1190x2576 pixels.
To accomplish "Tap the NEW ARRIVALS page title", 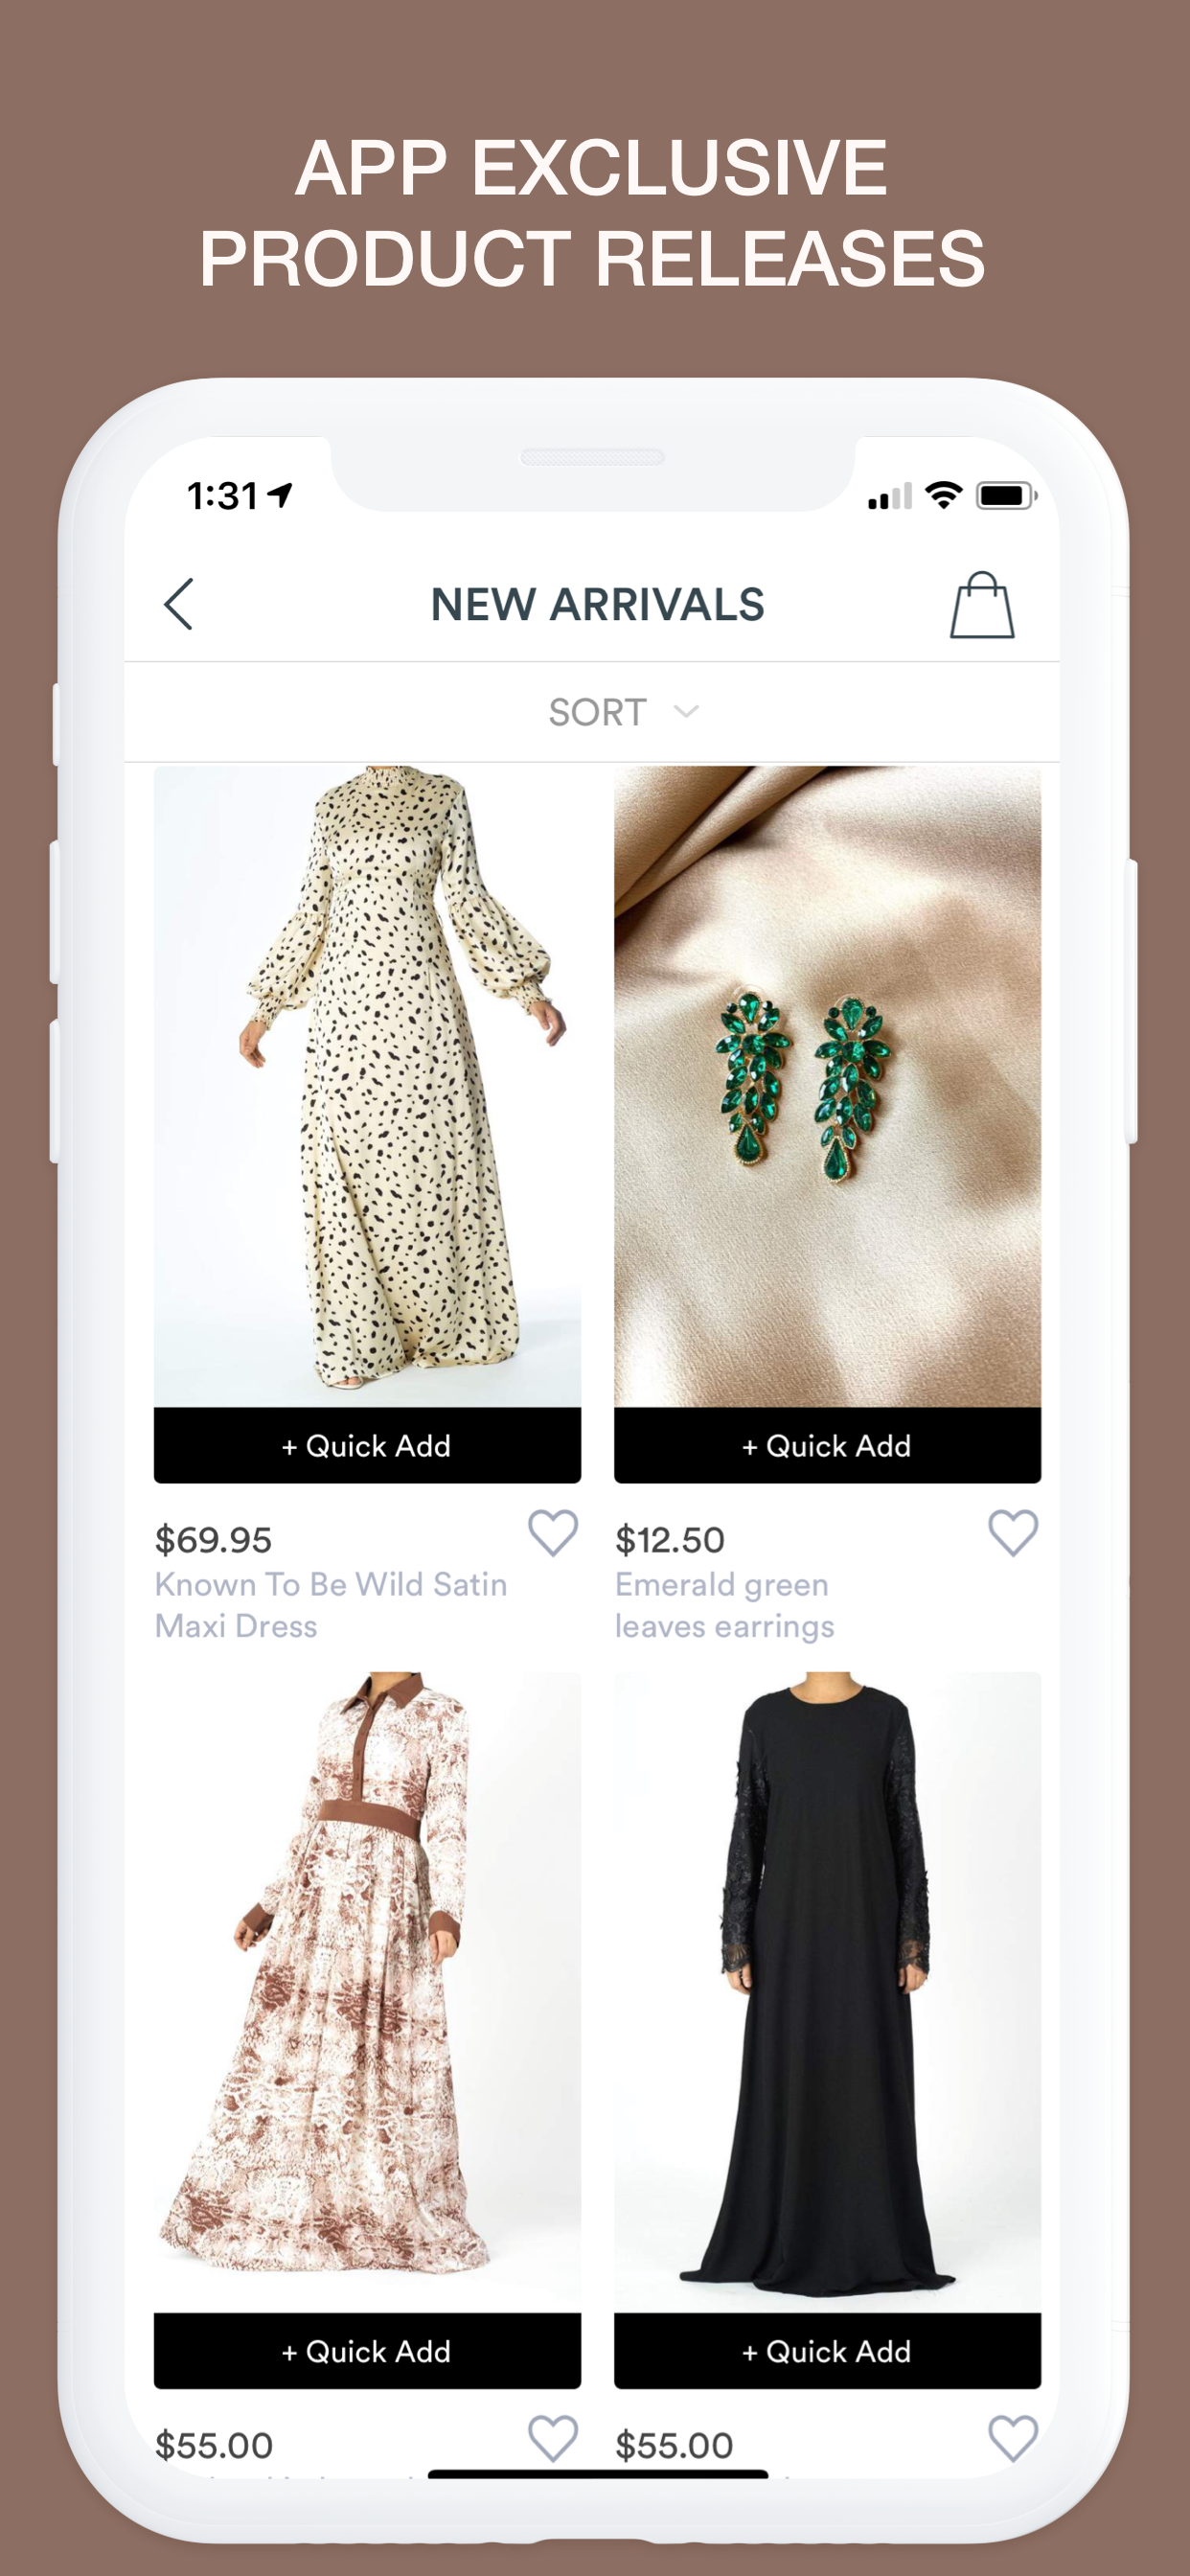I will 597,604.
